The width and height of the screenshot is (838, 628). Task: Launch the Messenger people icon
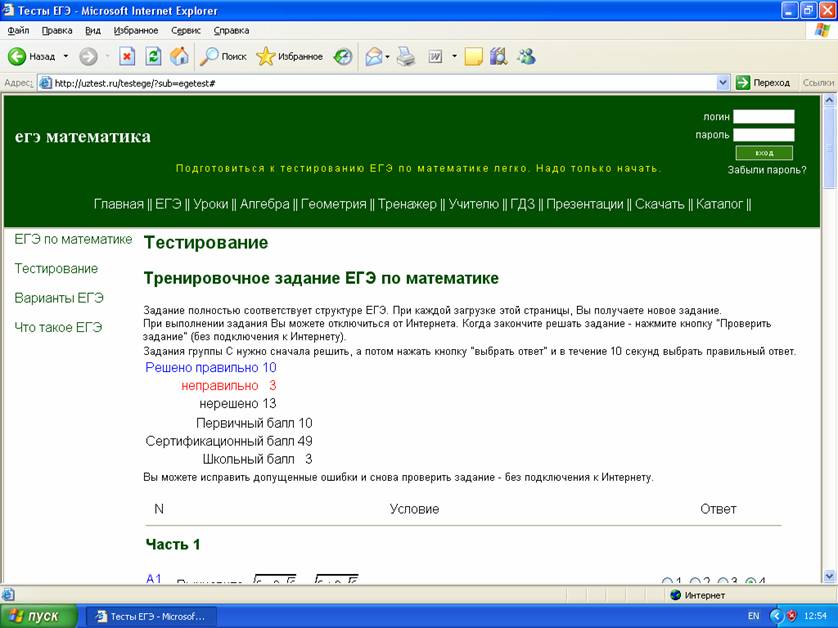(526, 56)
